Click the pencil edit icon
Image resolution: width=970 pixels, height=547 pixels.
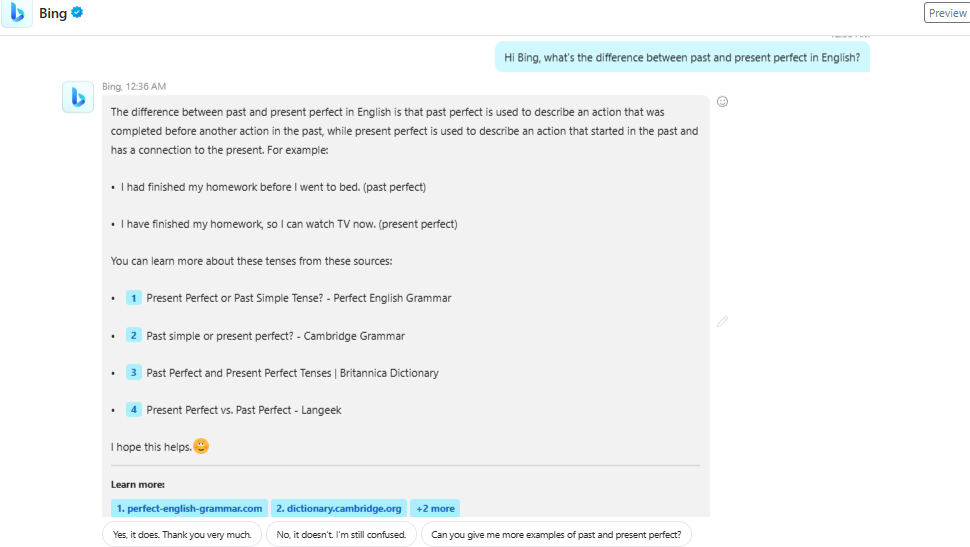pyautogui.click(x=723, y=321)
